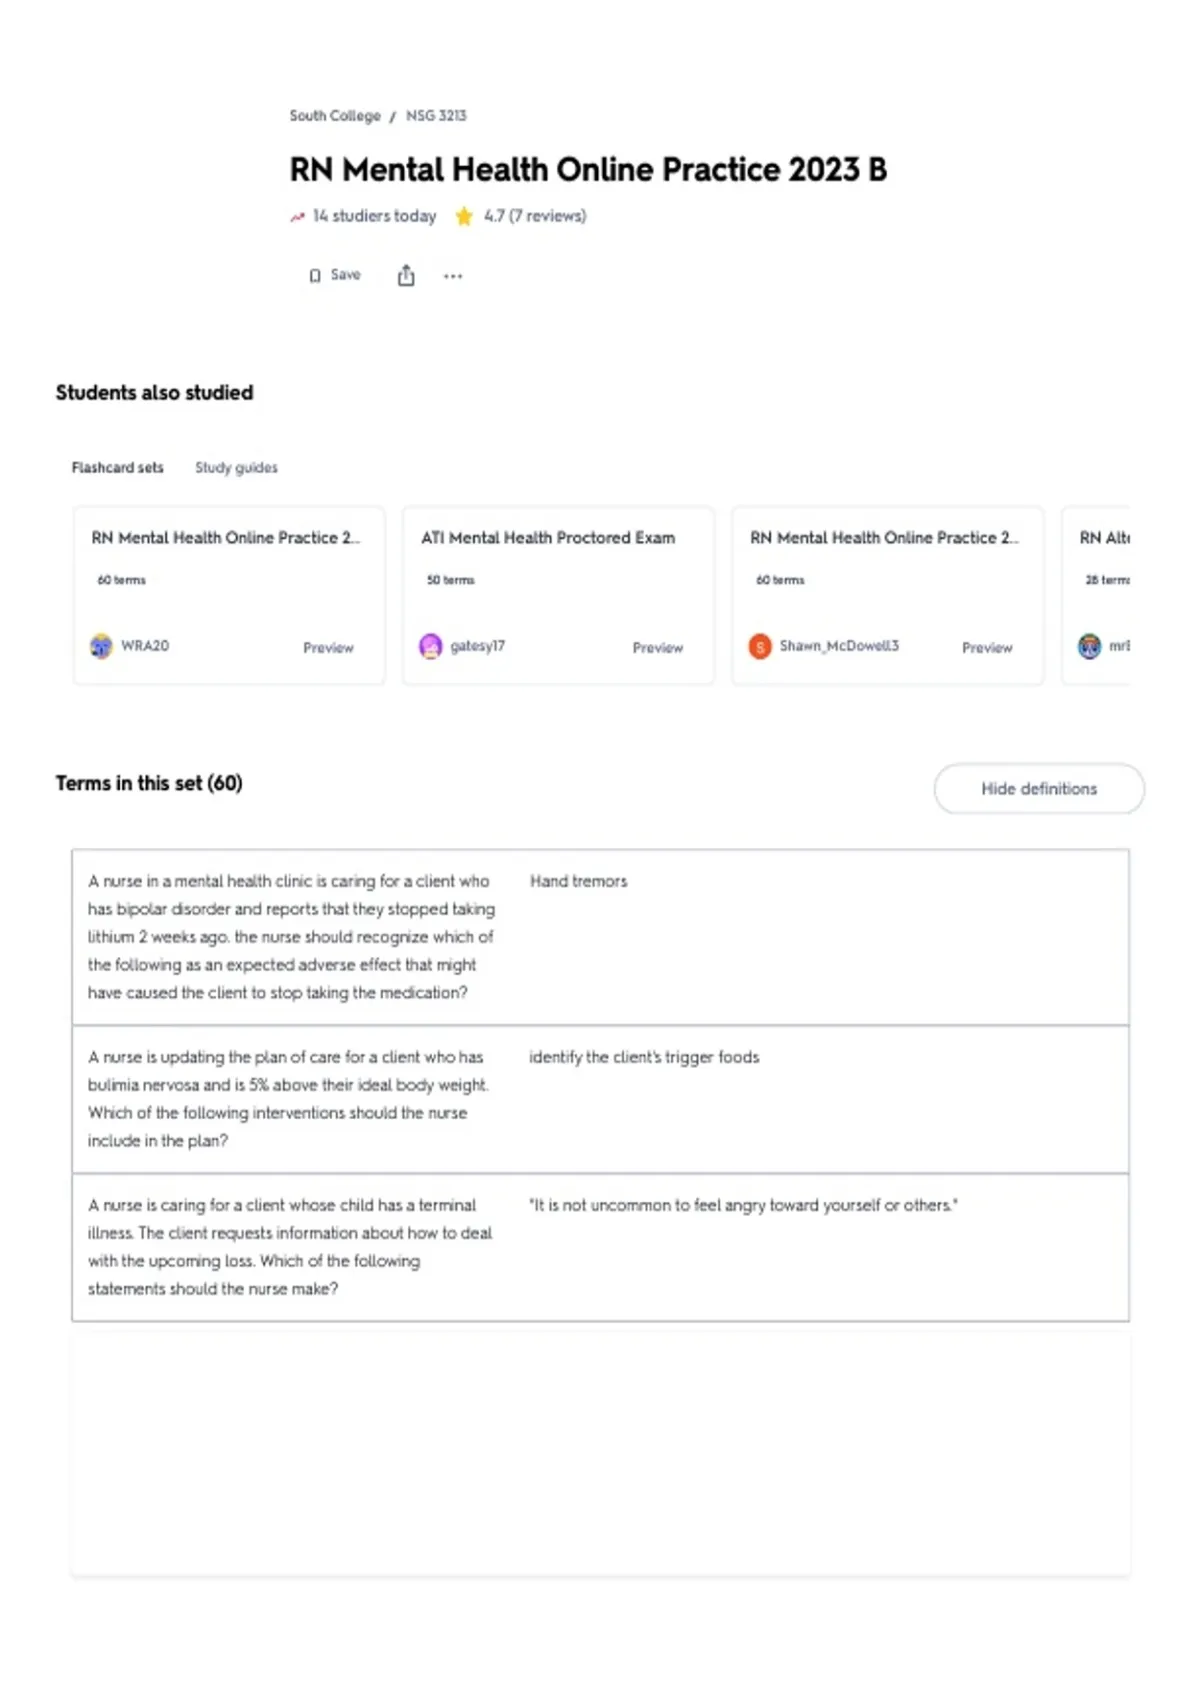Open the three-dots more options menu
The image size is (1200, 1700).
click(x=453, y=276)
